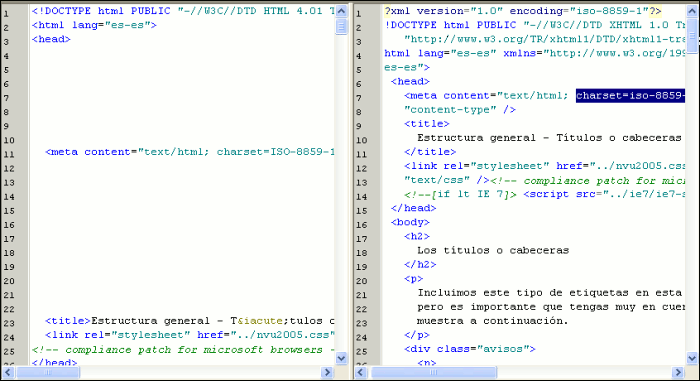Click the title line with T&iacute;tulos
The height and width of the screenshot is (381, 700).
click(190, 321)
